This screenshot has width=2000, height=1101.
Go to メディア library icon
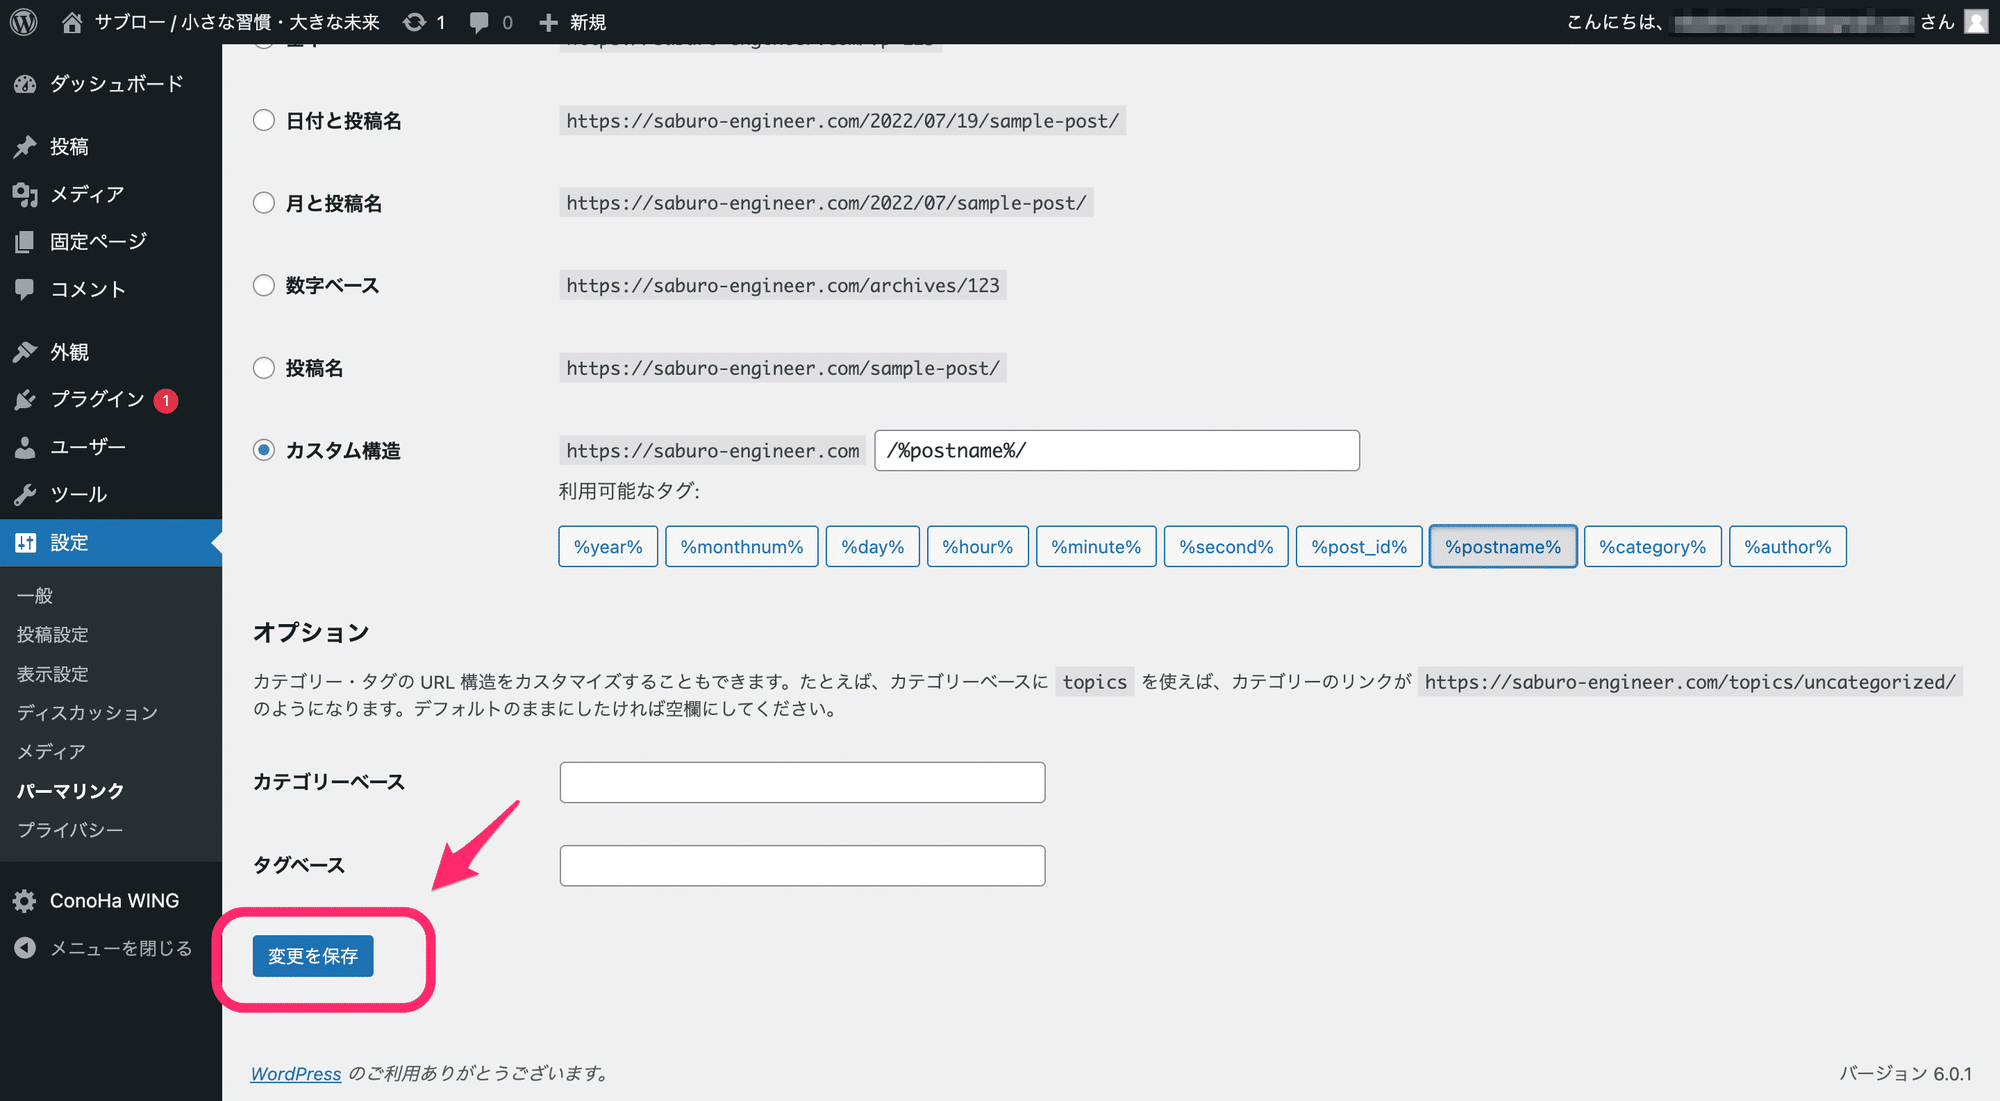pyautogui.click(x=25, y=194)
